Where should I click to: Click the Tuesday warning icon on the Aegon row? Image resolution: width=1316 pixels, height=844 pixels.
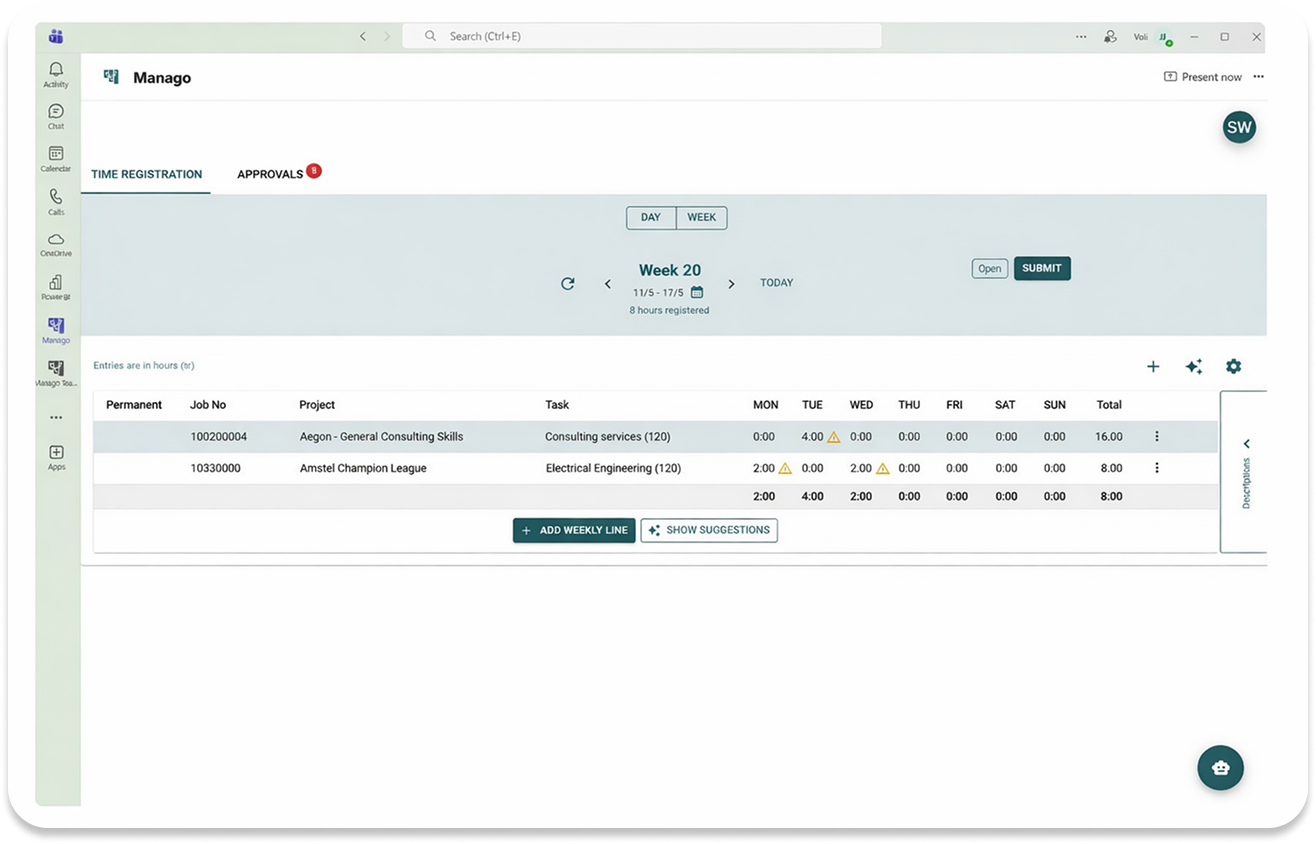834,437
